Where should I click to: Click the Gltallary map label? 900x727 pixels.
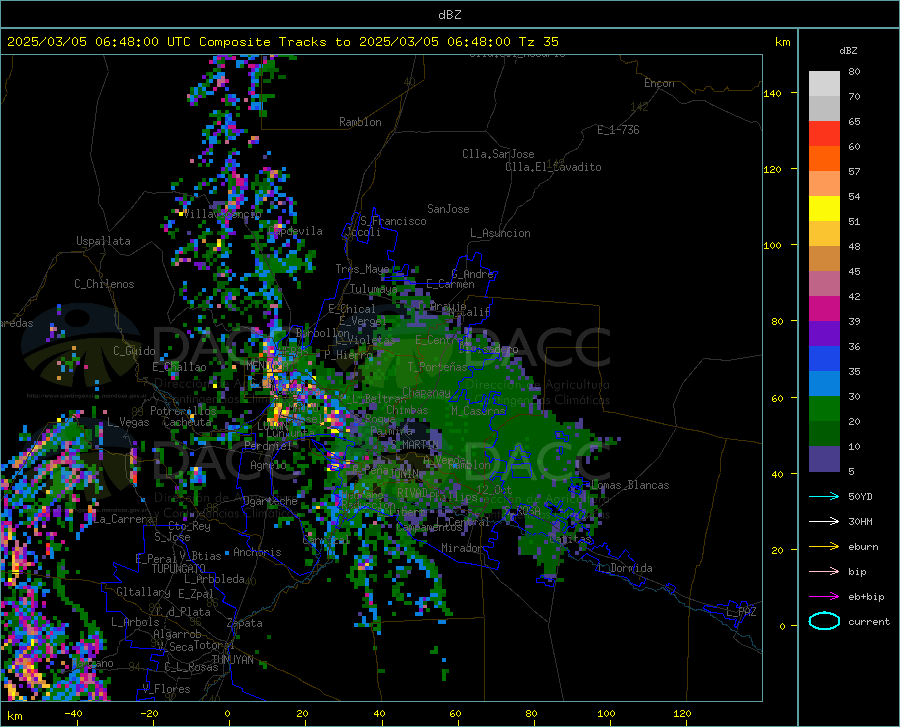click(143, 592)
